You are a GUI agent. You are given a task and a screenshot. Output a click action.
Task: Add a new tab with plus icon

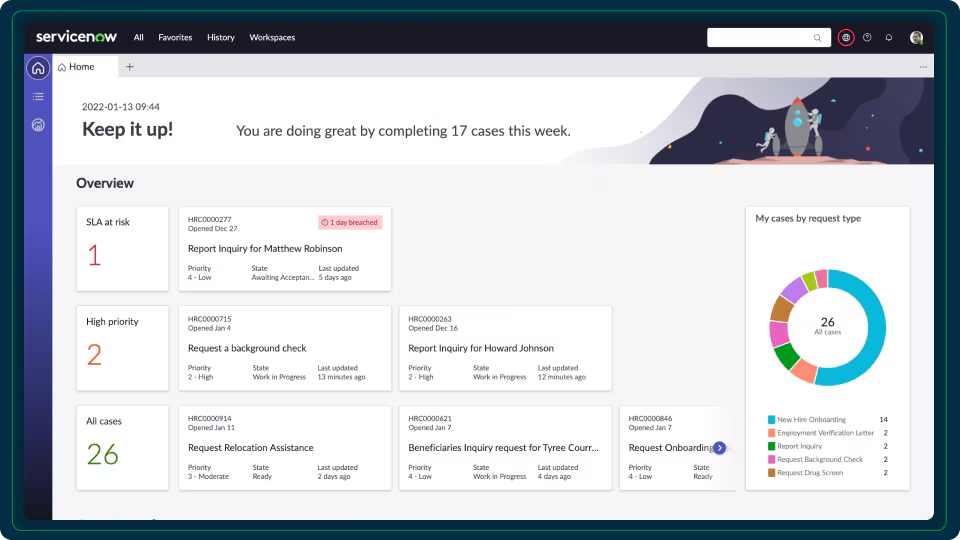point(129,67)
